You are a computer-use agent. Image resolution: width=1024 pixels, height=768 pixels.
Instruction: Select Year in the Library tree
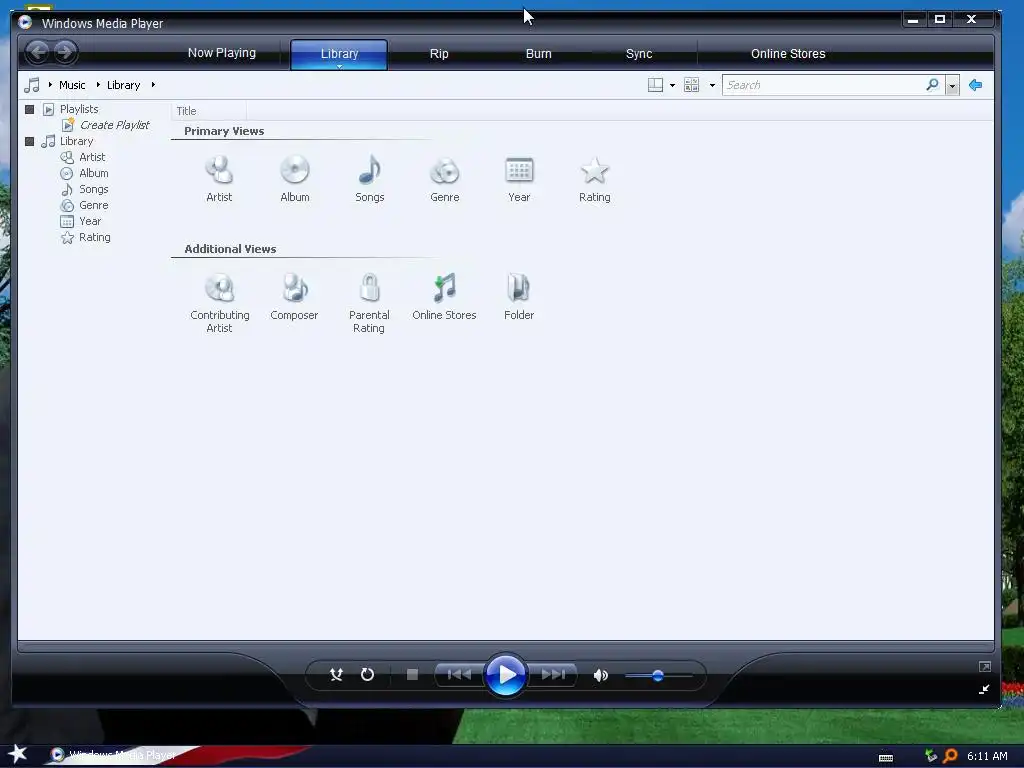click(89, 221)
